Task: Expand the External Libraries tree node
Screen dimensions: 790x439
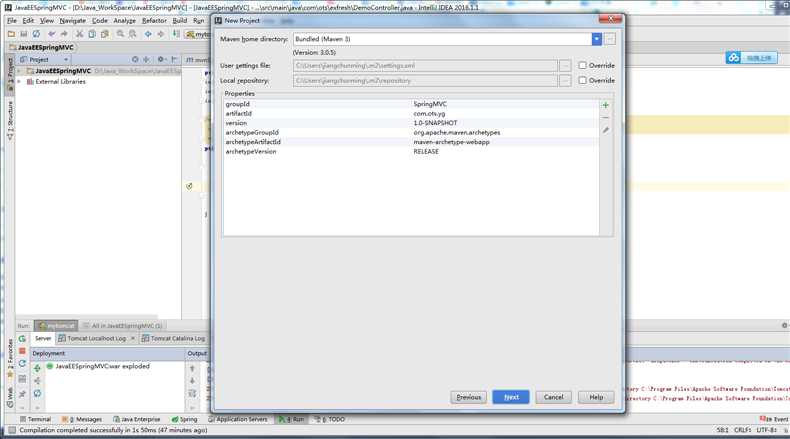Action: pyautogui.click(x=19, y=81)
